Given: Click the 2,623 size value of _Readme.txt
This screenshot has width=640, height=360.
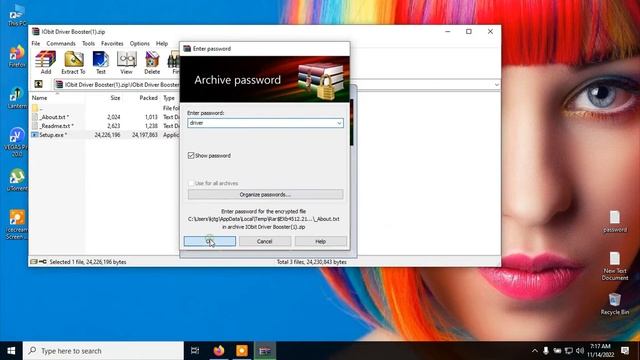Looking at the screenshot, I should click(114, 126).
